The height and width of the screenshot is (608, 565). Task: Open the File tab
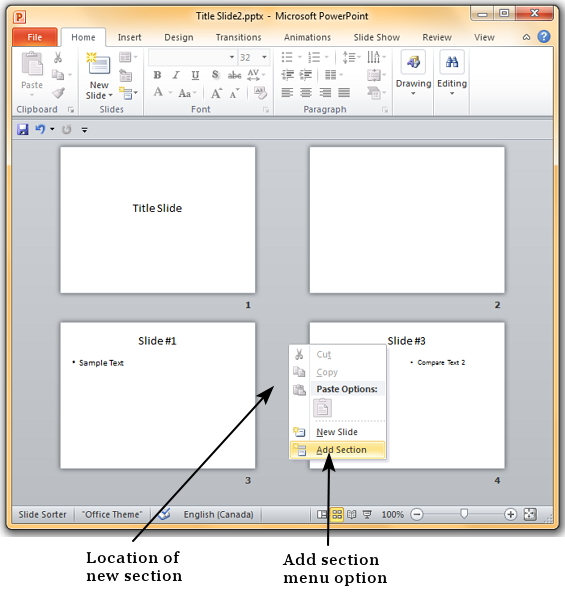coord(35,37)
